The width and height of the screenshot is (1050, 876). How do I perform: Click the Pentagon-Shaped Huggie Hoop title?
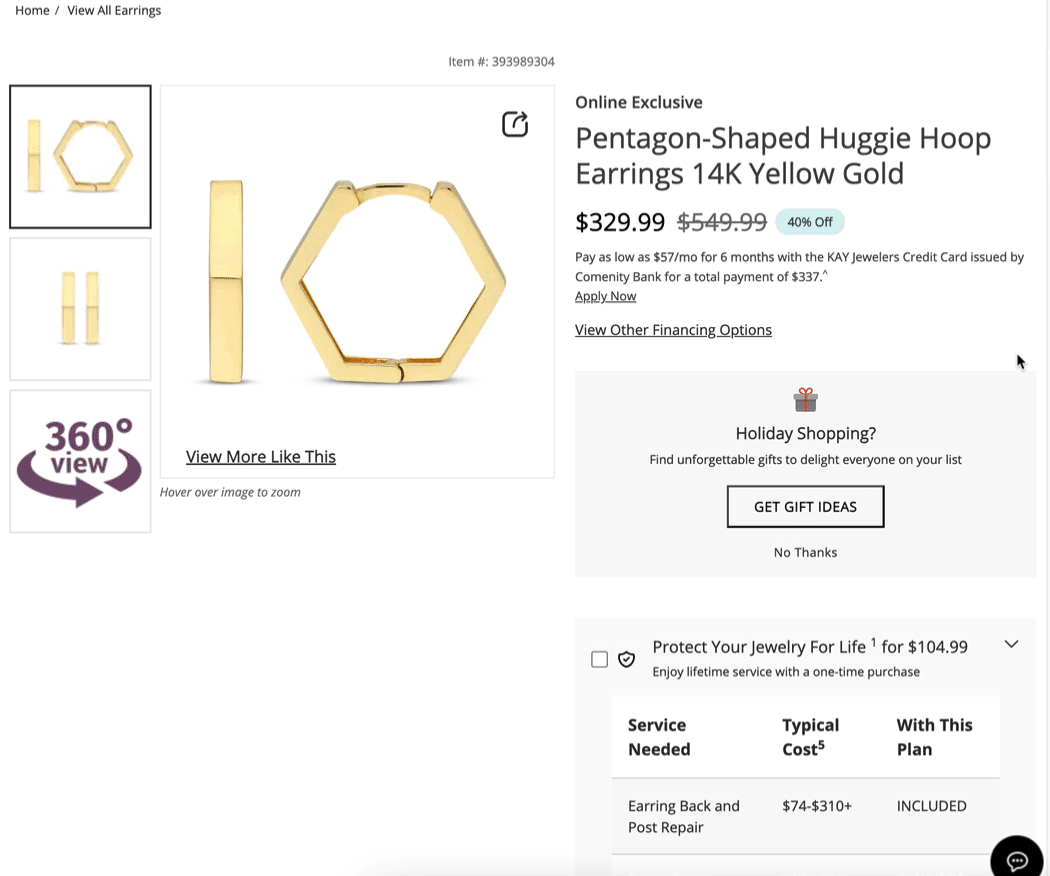[782, 155]
